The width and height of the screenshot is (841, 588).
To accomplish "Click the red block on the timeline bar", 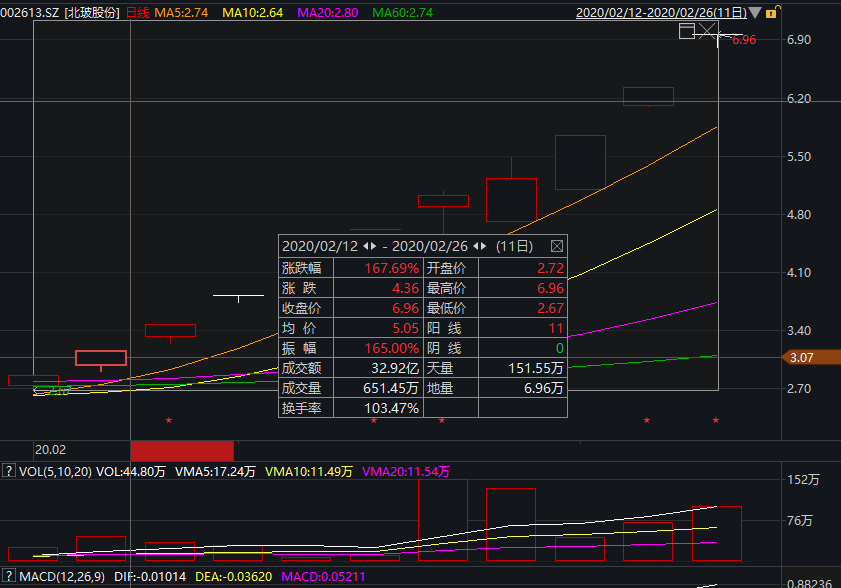I will pos(182,450).
